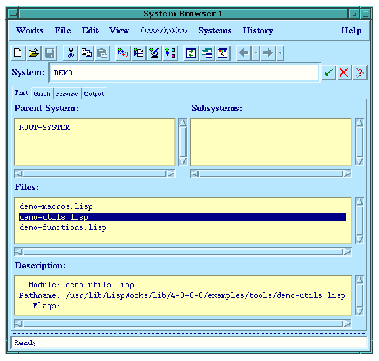This screenshot has width=379, height=361.
Task: Open the back history dropdown arrow
Action: [x=256, y=53]
